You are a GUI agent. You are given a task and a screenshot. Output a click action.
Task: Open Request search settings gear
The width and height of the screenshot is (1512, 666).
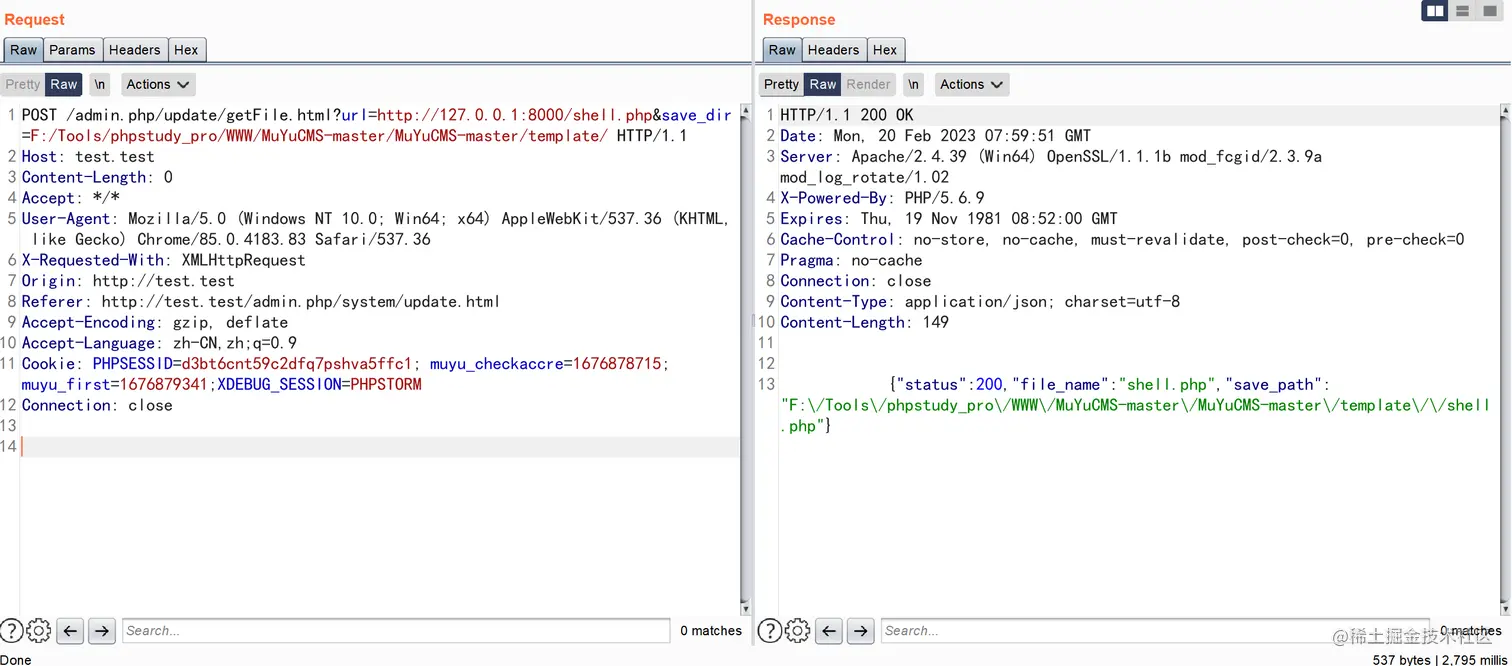pos(39,630)
